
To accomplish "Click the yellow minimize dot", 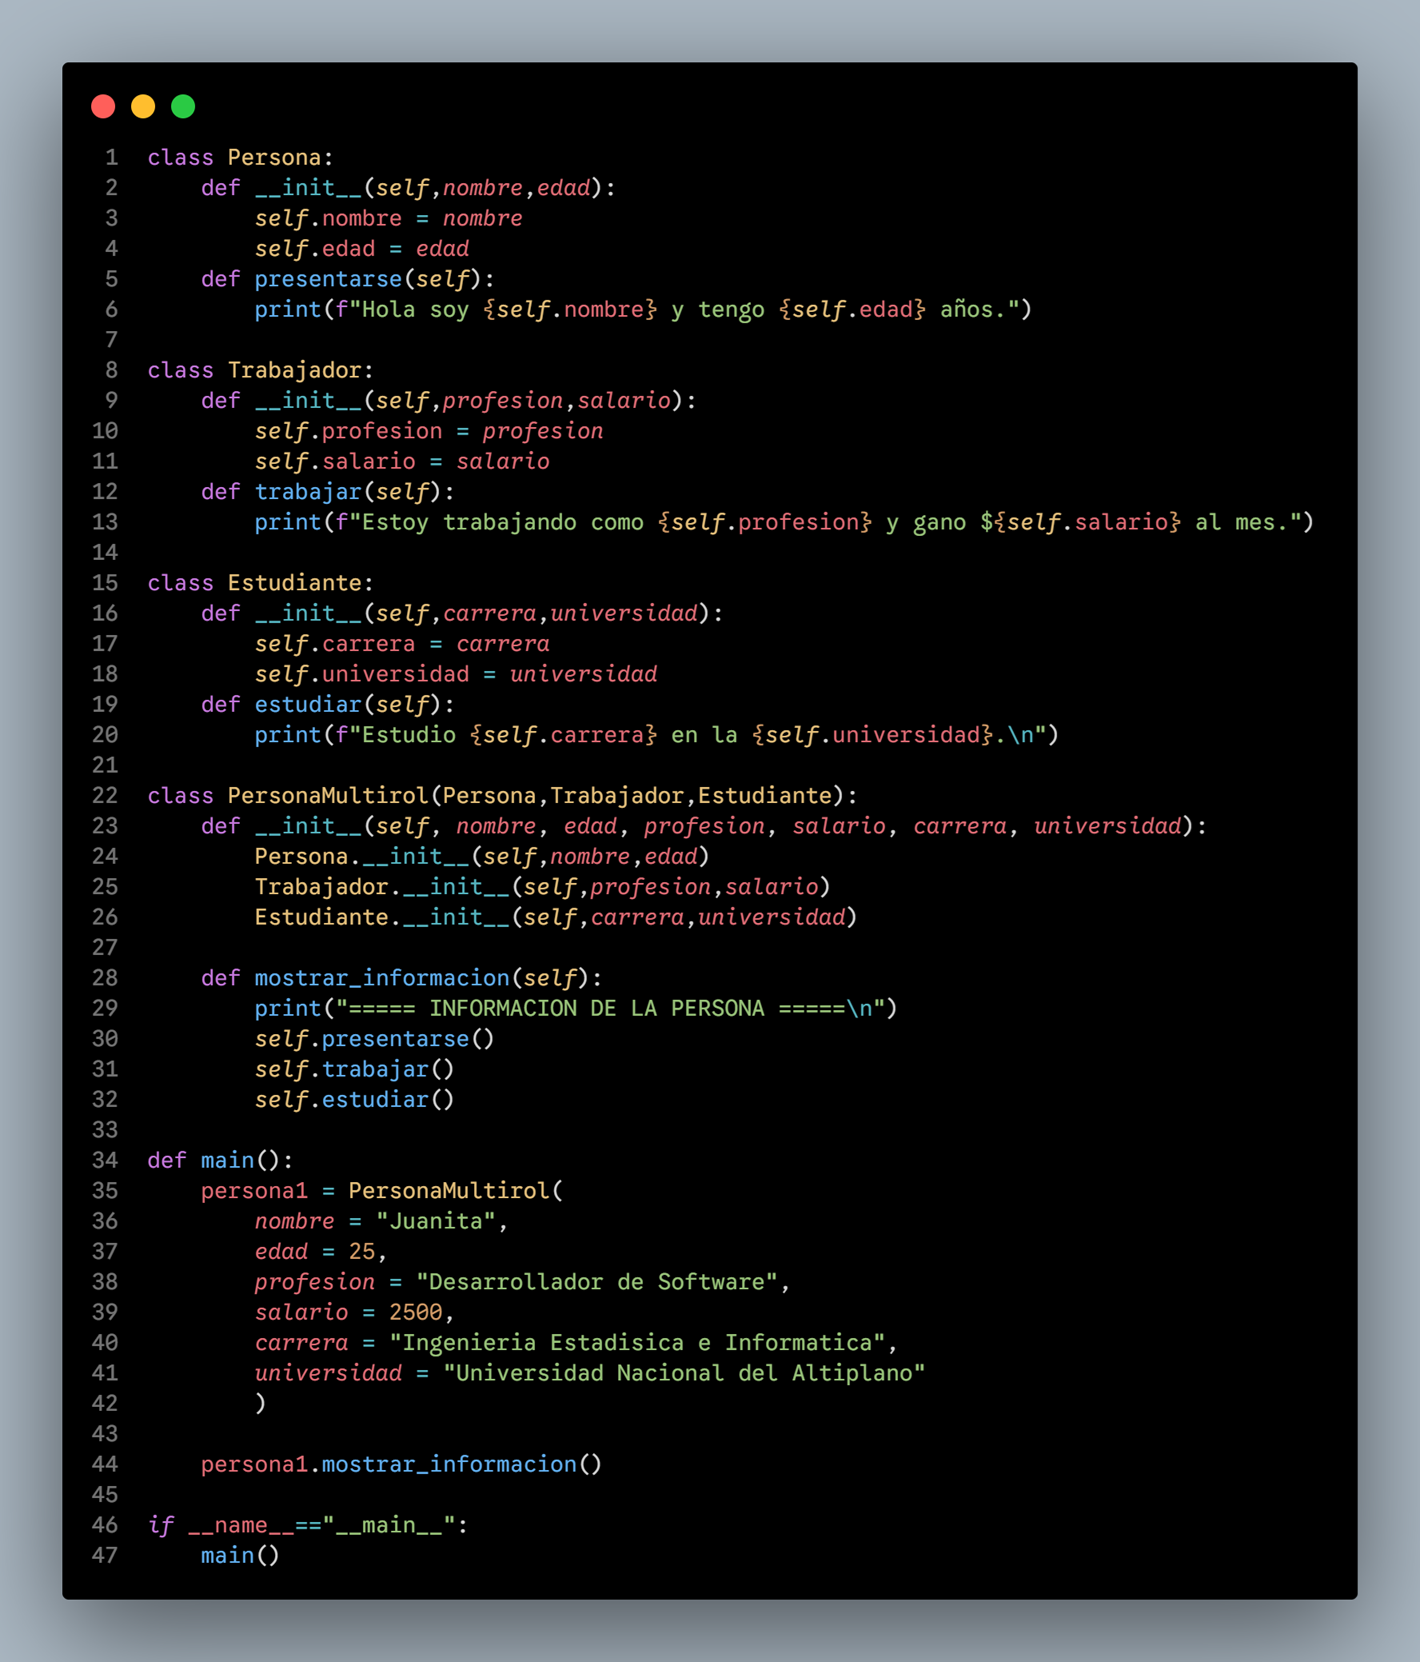I will pyautogui.click(x=143, y=107).
